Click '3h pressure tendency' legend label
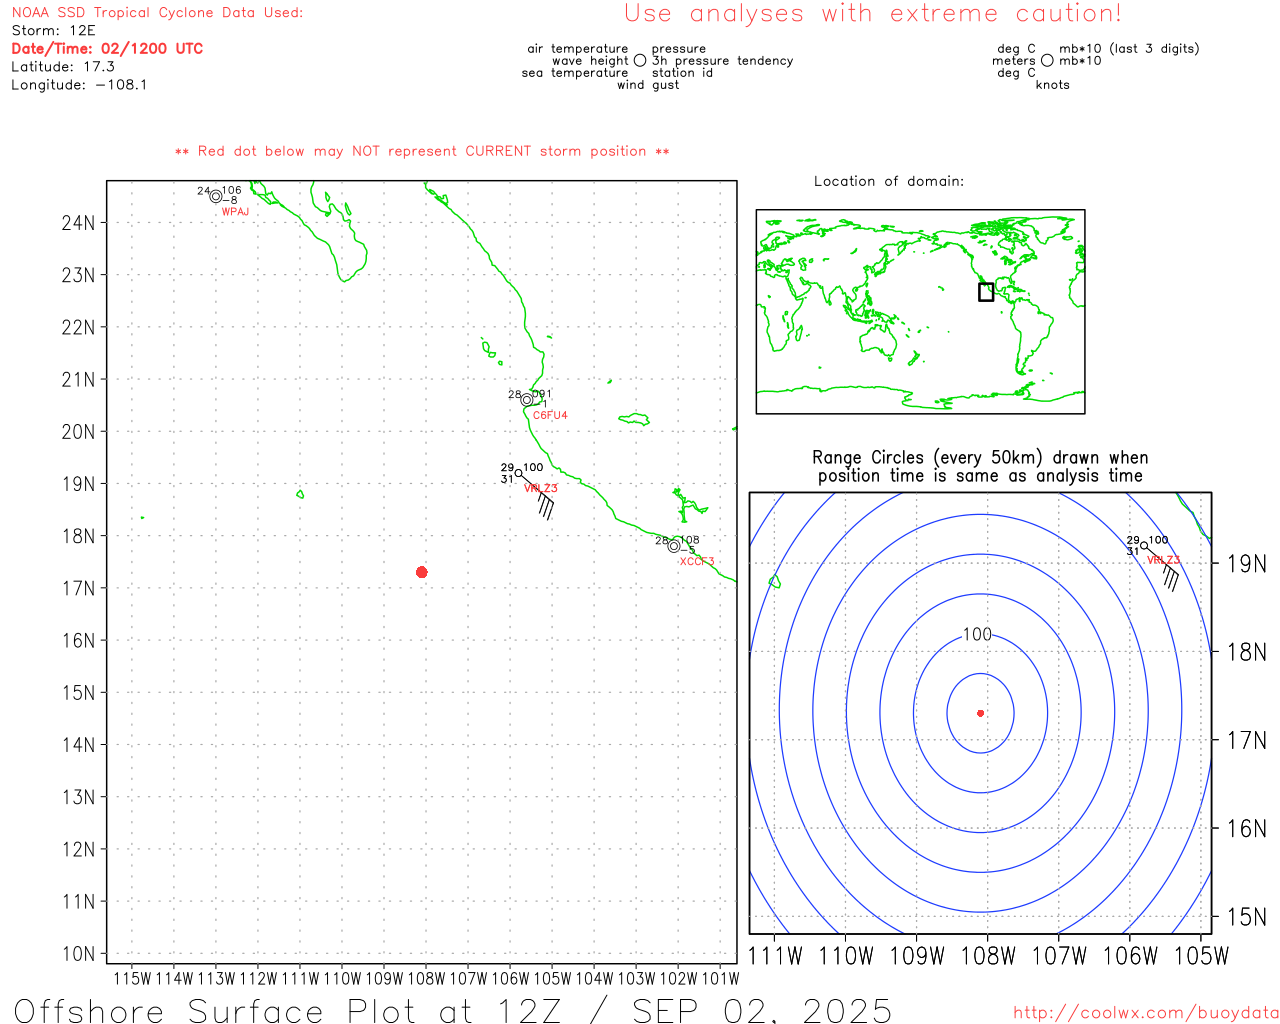Viewport: 1280px width, 1024px height. coord(722,61)
